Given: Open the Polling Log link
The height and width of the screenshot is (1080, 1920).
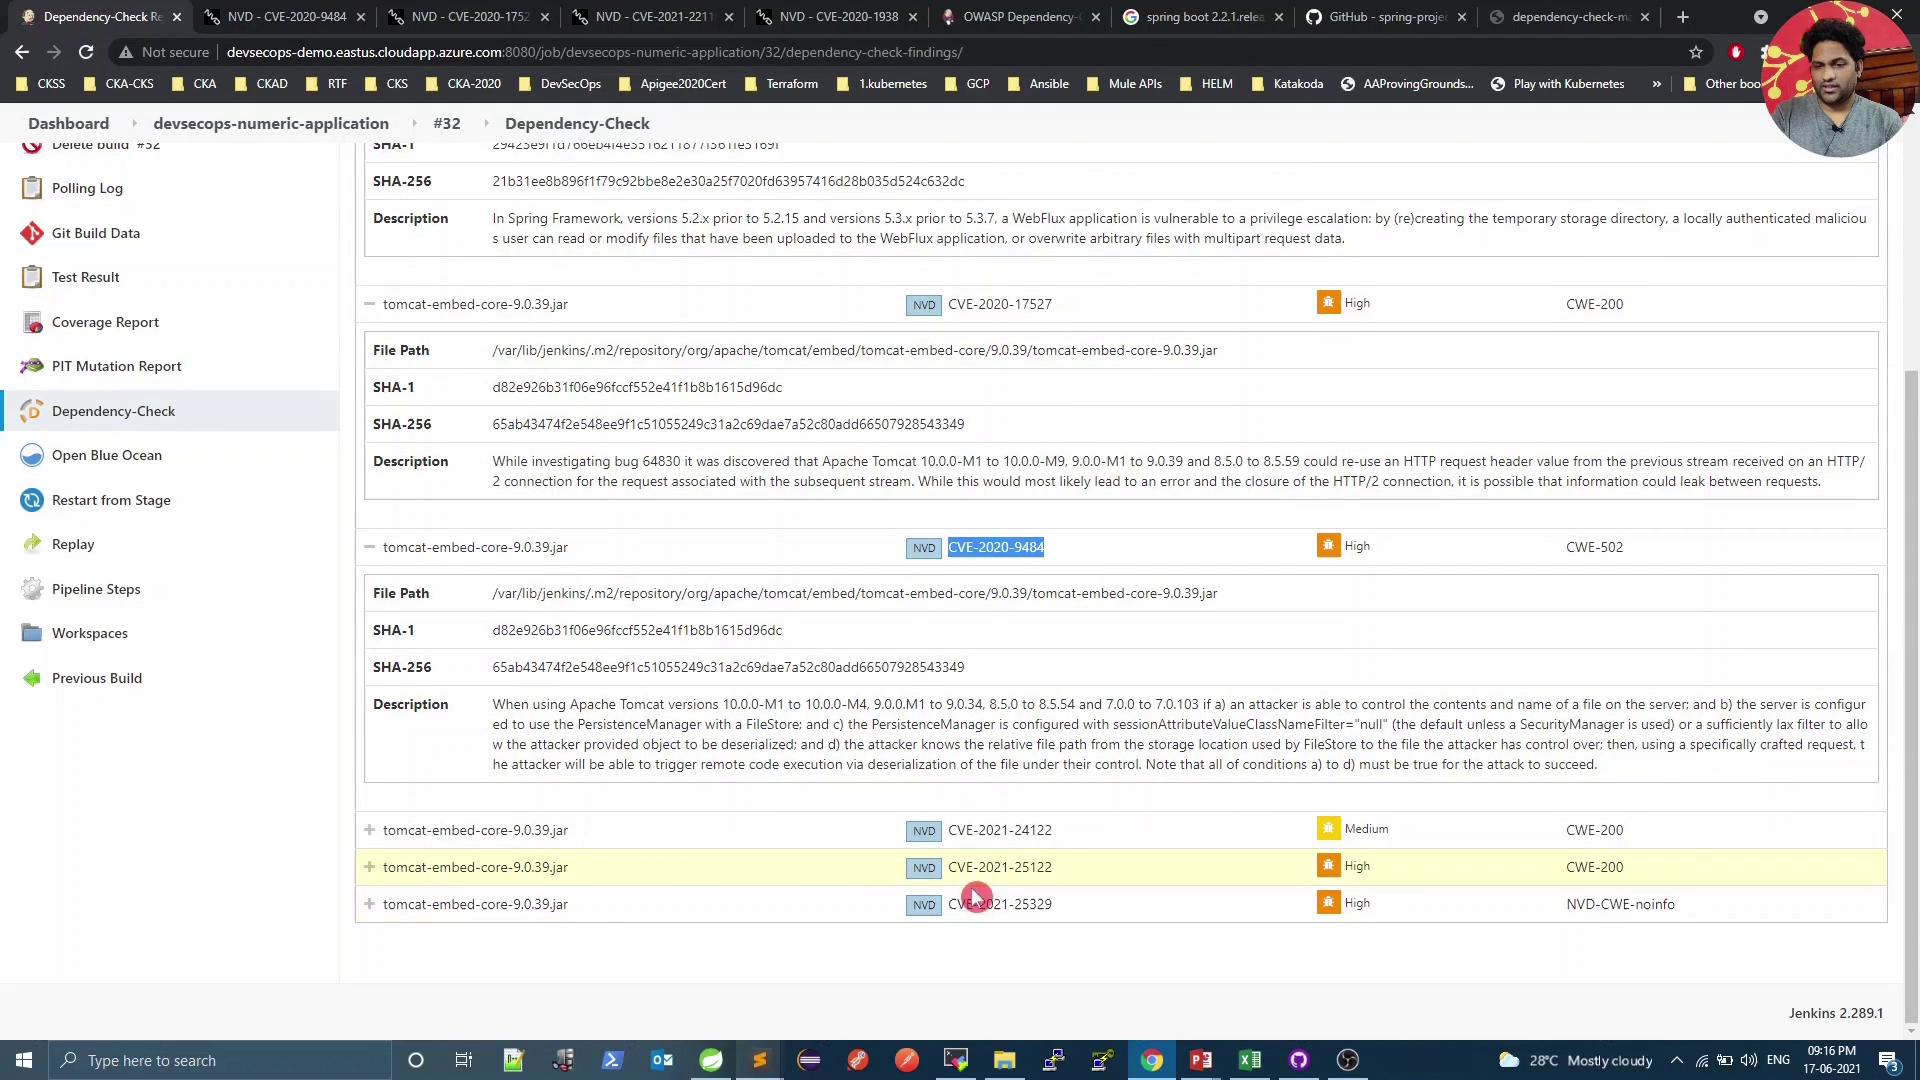Looking at the screenshot, I should coord(87,188).
